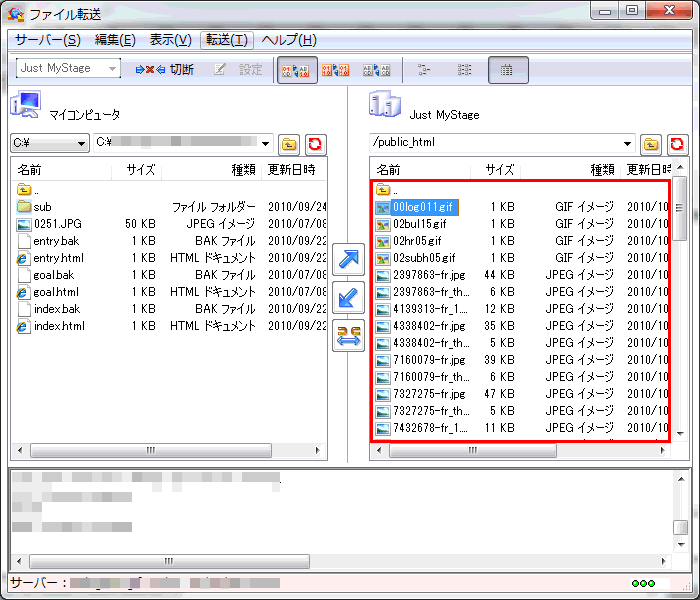Screen dimensions: 700x600
Task: Refresh the remote server file list
Action: (678, 144)
